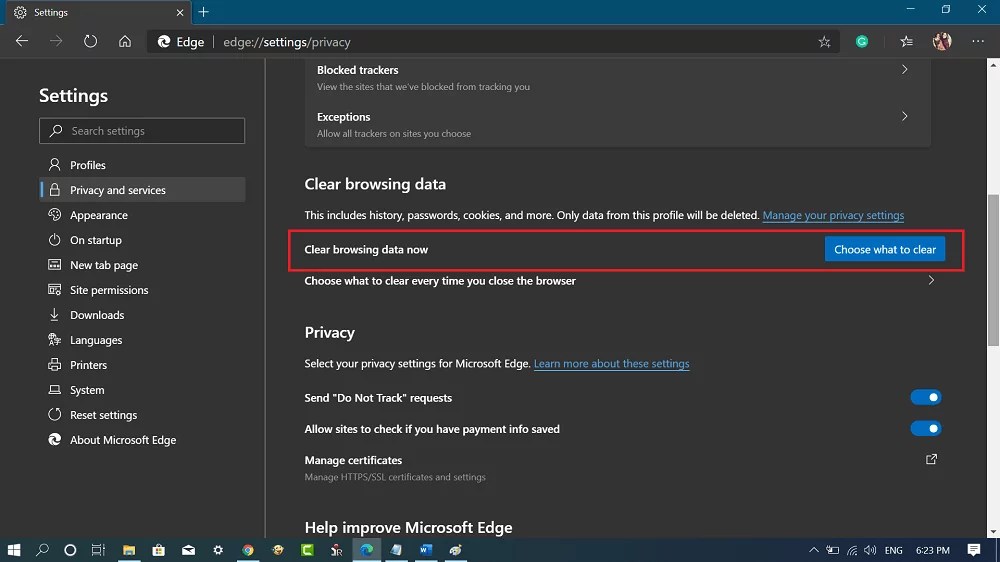The height and width of the screenshot is (562, 1000).
Task: Click Manage certificates row title
Action: (353, 460)
